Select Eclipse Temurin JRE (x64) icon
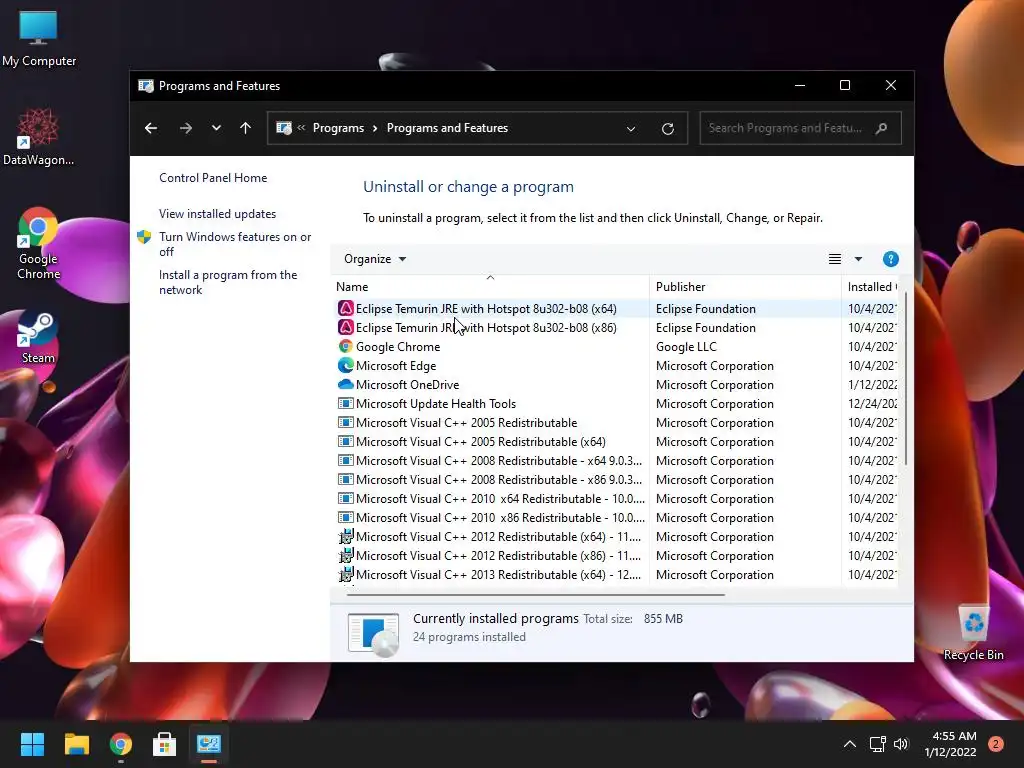Viewport: 1024px width, 768px height. click(345, 308)
